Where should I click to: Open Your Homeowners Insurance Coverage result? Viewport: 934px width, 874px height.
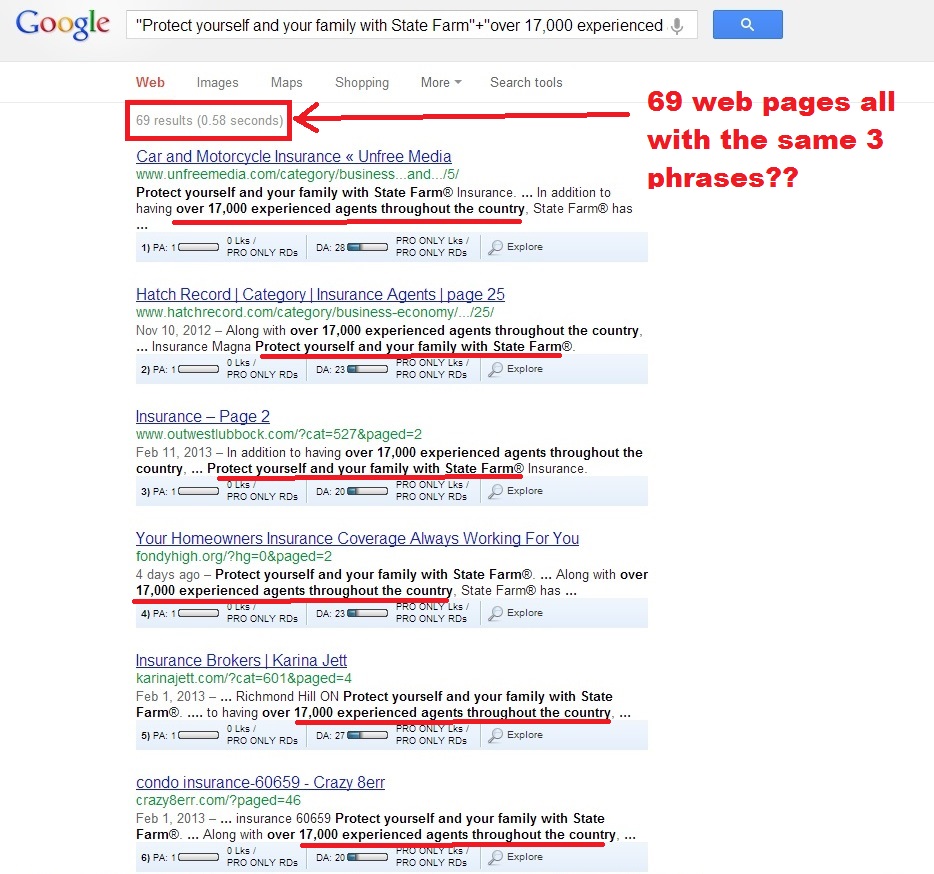click(357, 539)
